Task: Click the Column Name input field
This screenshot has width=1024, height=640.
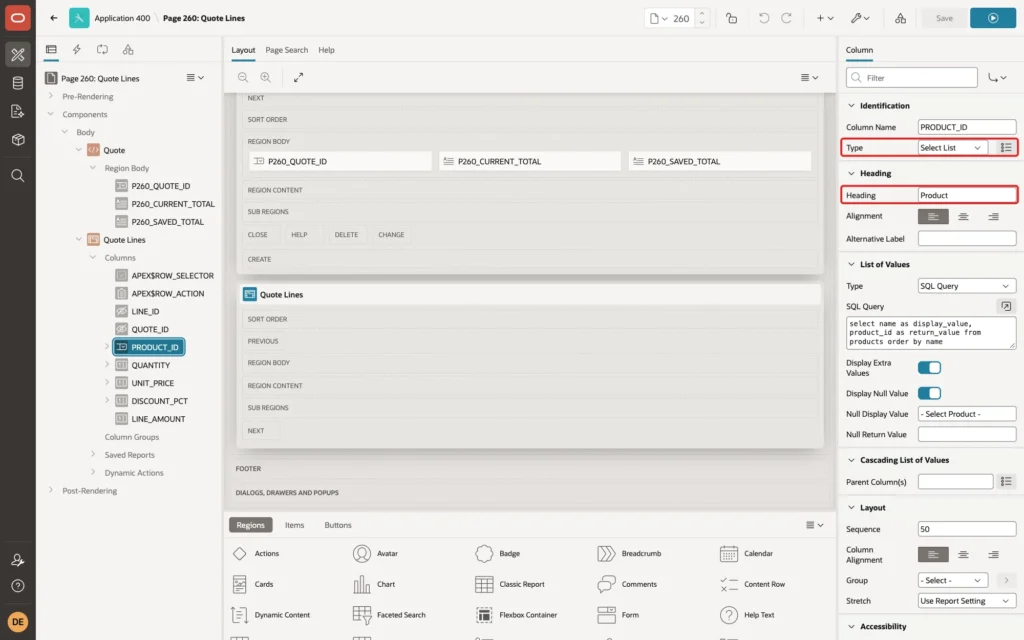Action: 967,127
